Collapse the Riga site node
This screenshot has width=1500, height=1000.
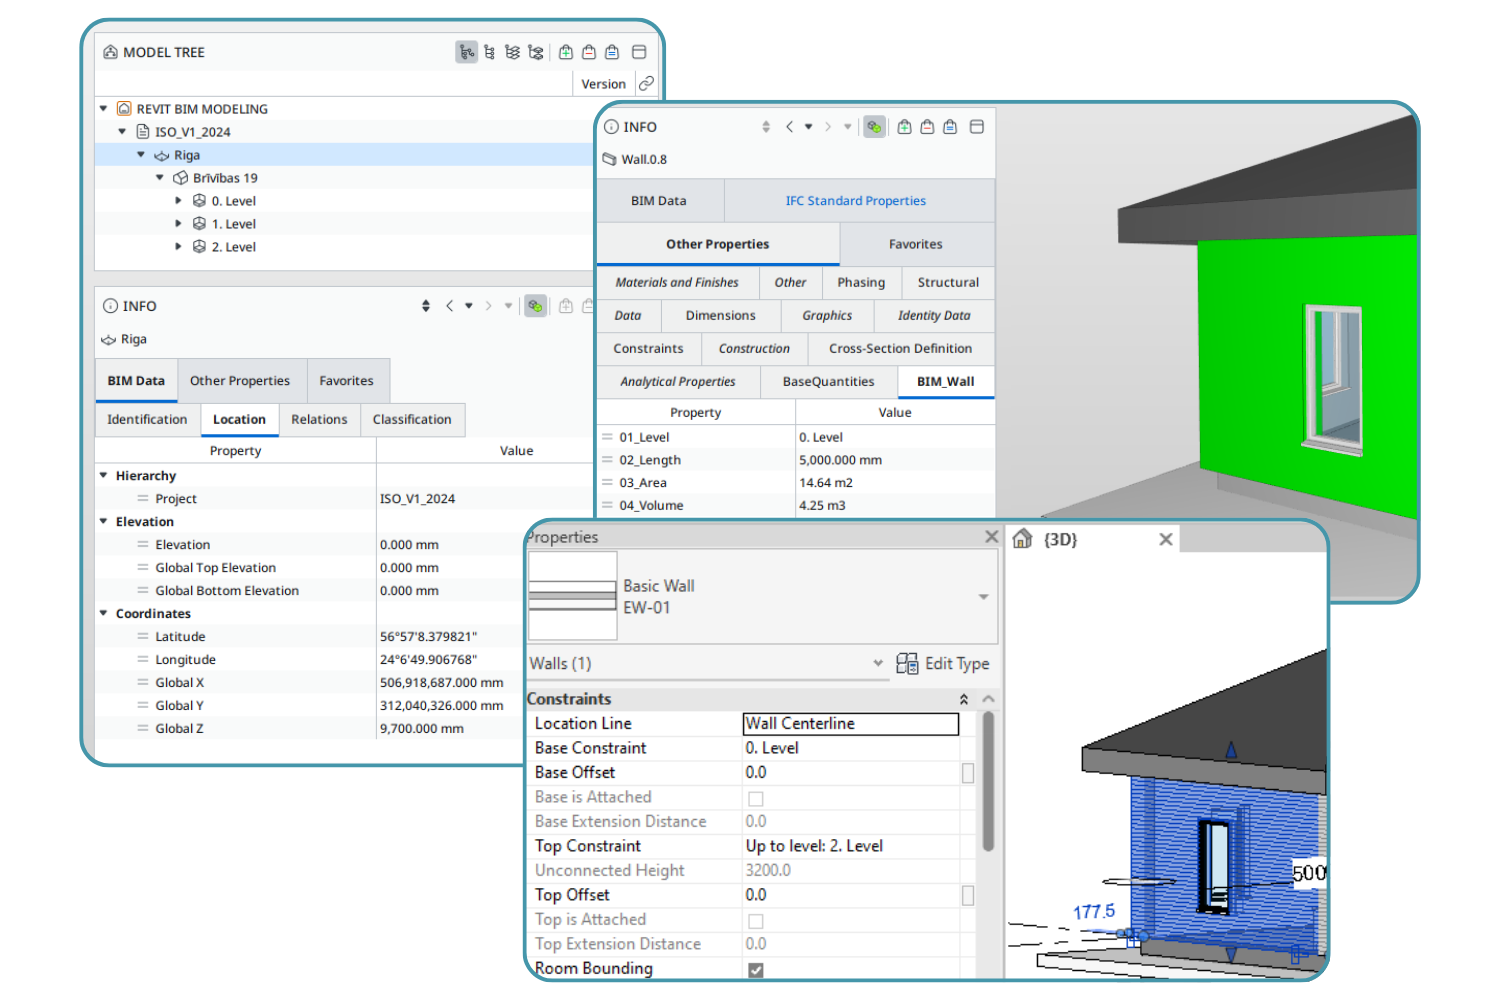(141, 154)
